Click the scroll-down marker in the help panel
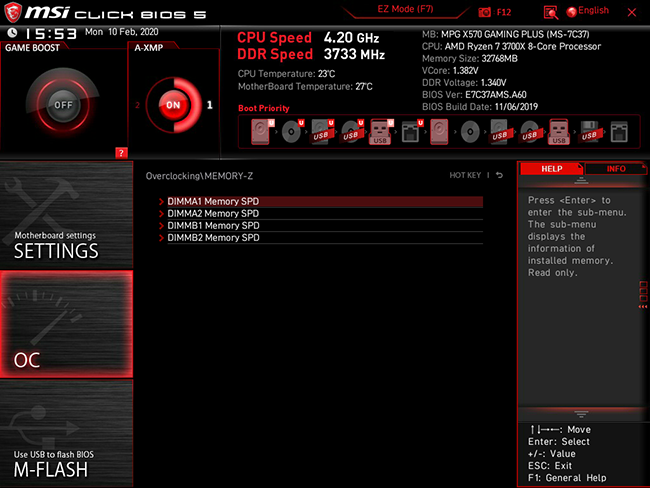Viewport: 650px width, 488px height. 581,414
